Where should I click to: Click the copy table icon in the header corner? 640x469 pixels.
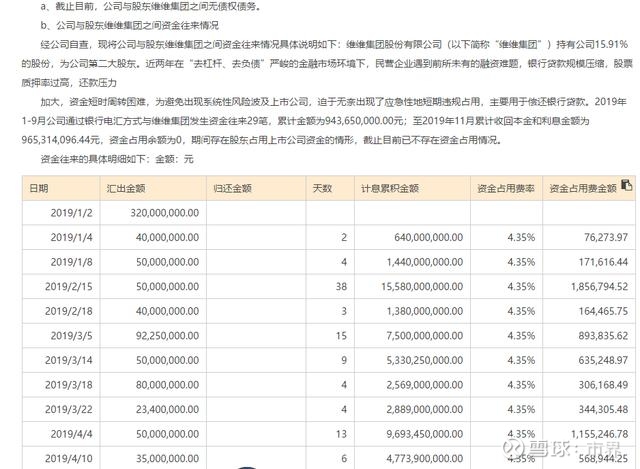click(626, 185)
